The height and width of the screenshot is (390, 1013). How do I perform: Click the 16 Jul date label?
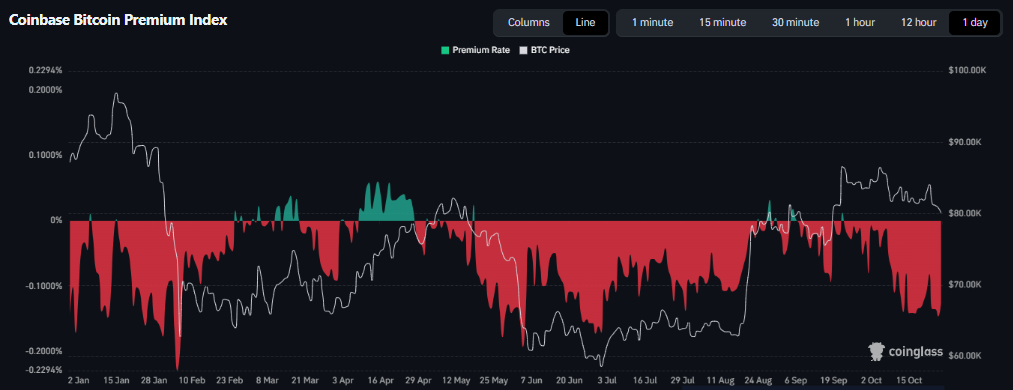(645, 381)
